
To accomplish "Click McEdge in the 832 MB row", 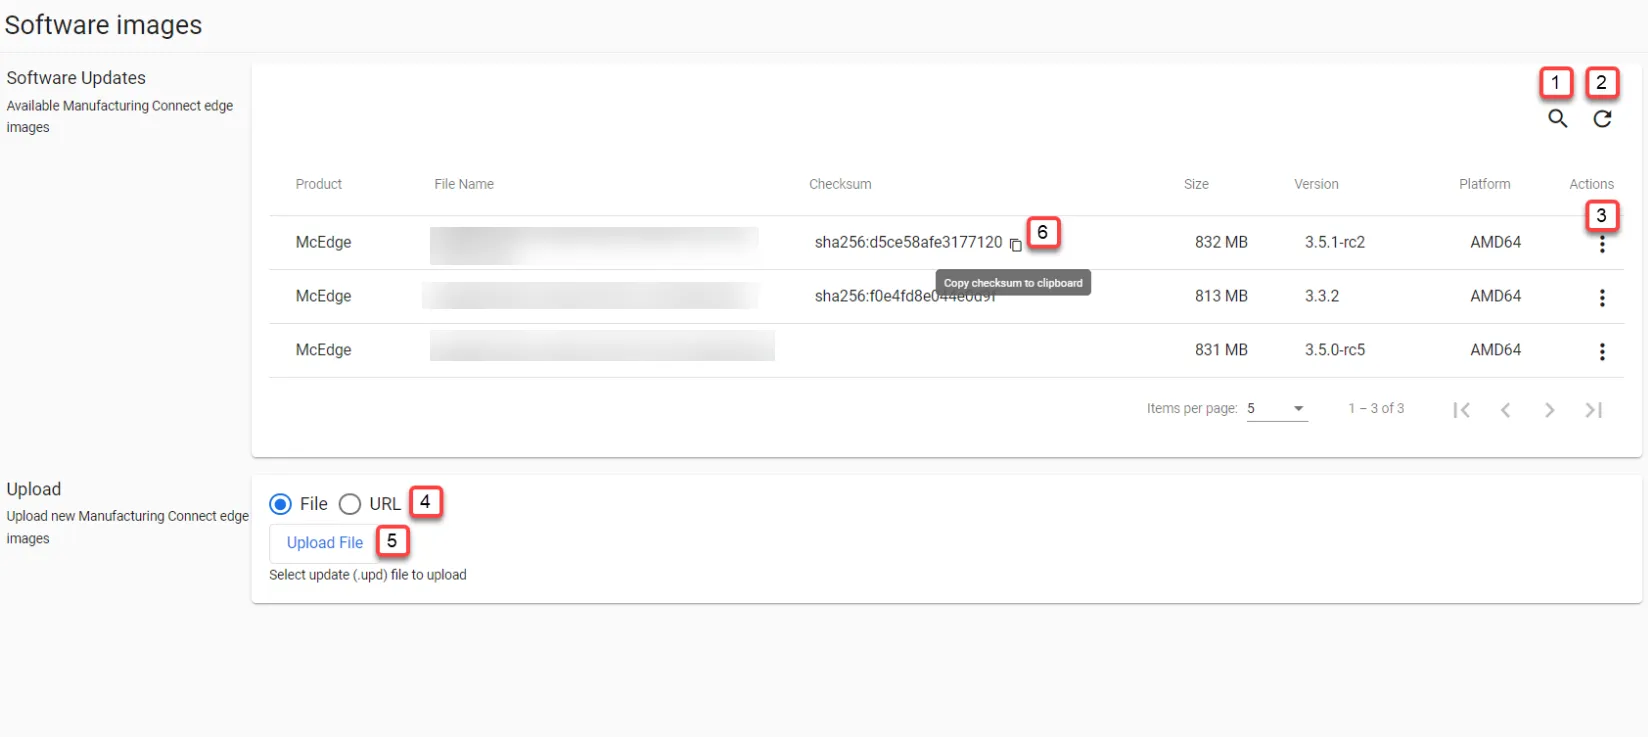I will click(x=323, y=242).
